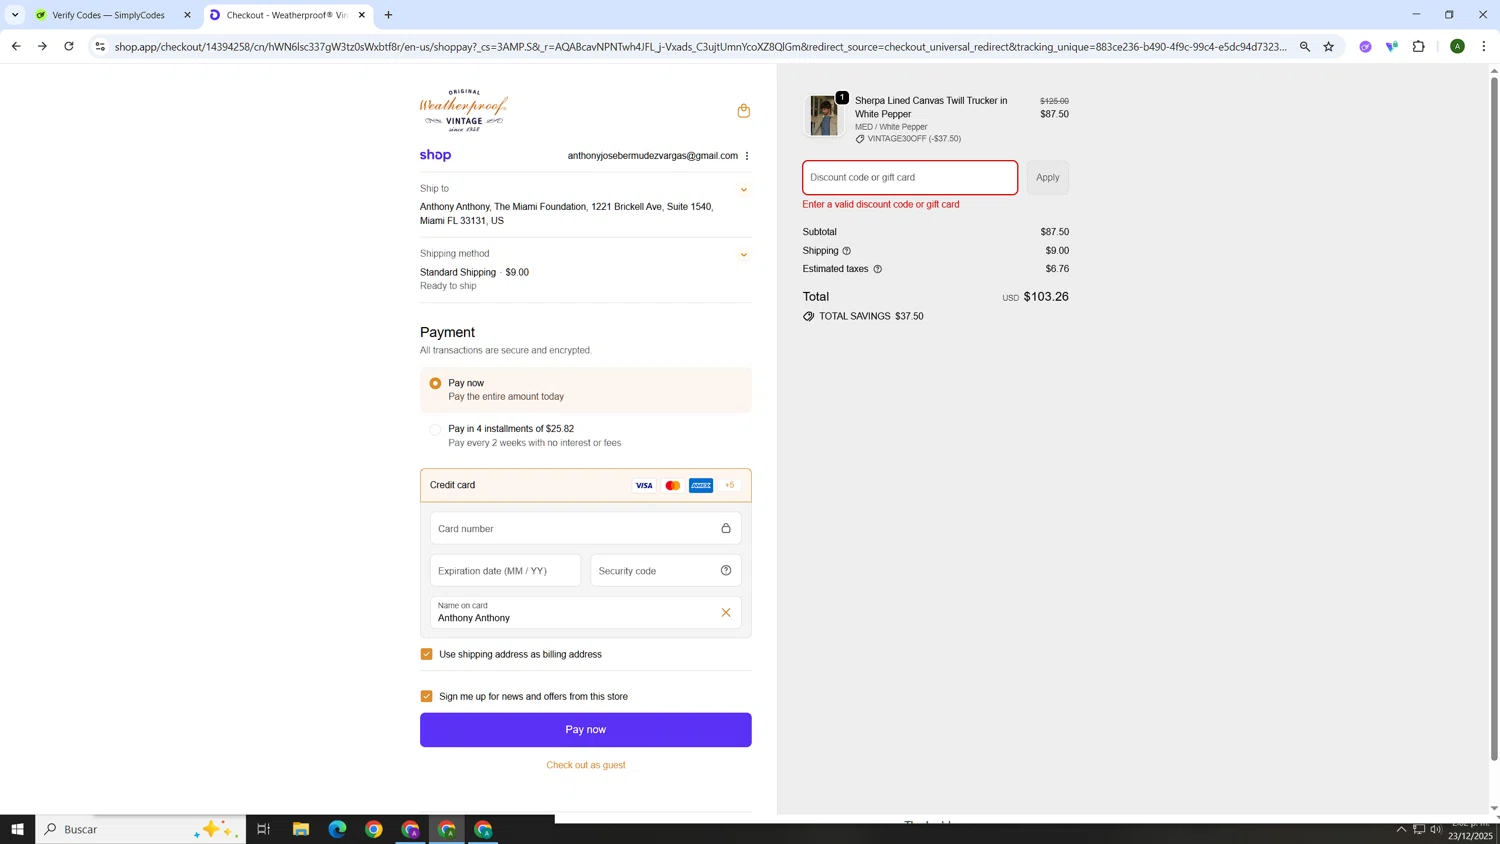1500x844 pixels.
Task: Open network settings in system tray
Action: tap(1419, 829)
